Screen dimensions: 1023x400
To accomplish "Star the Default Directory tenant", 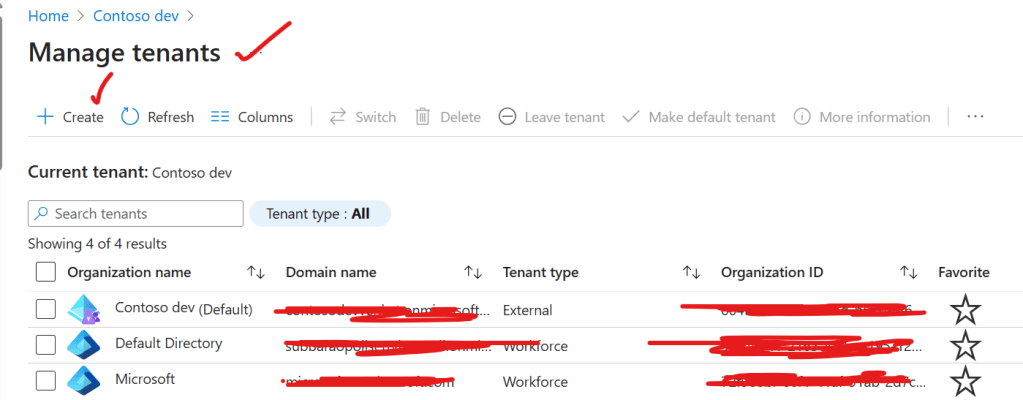I will (x=964, y=346).
